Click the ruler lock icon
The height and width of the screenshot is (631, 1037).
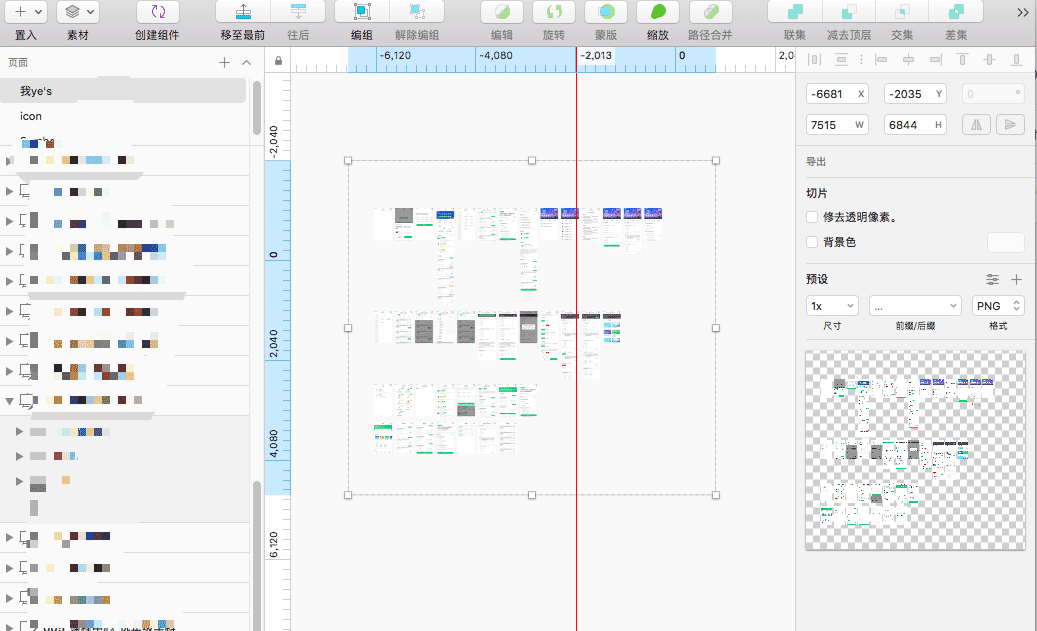click(x=278, y=61)
